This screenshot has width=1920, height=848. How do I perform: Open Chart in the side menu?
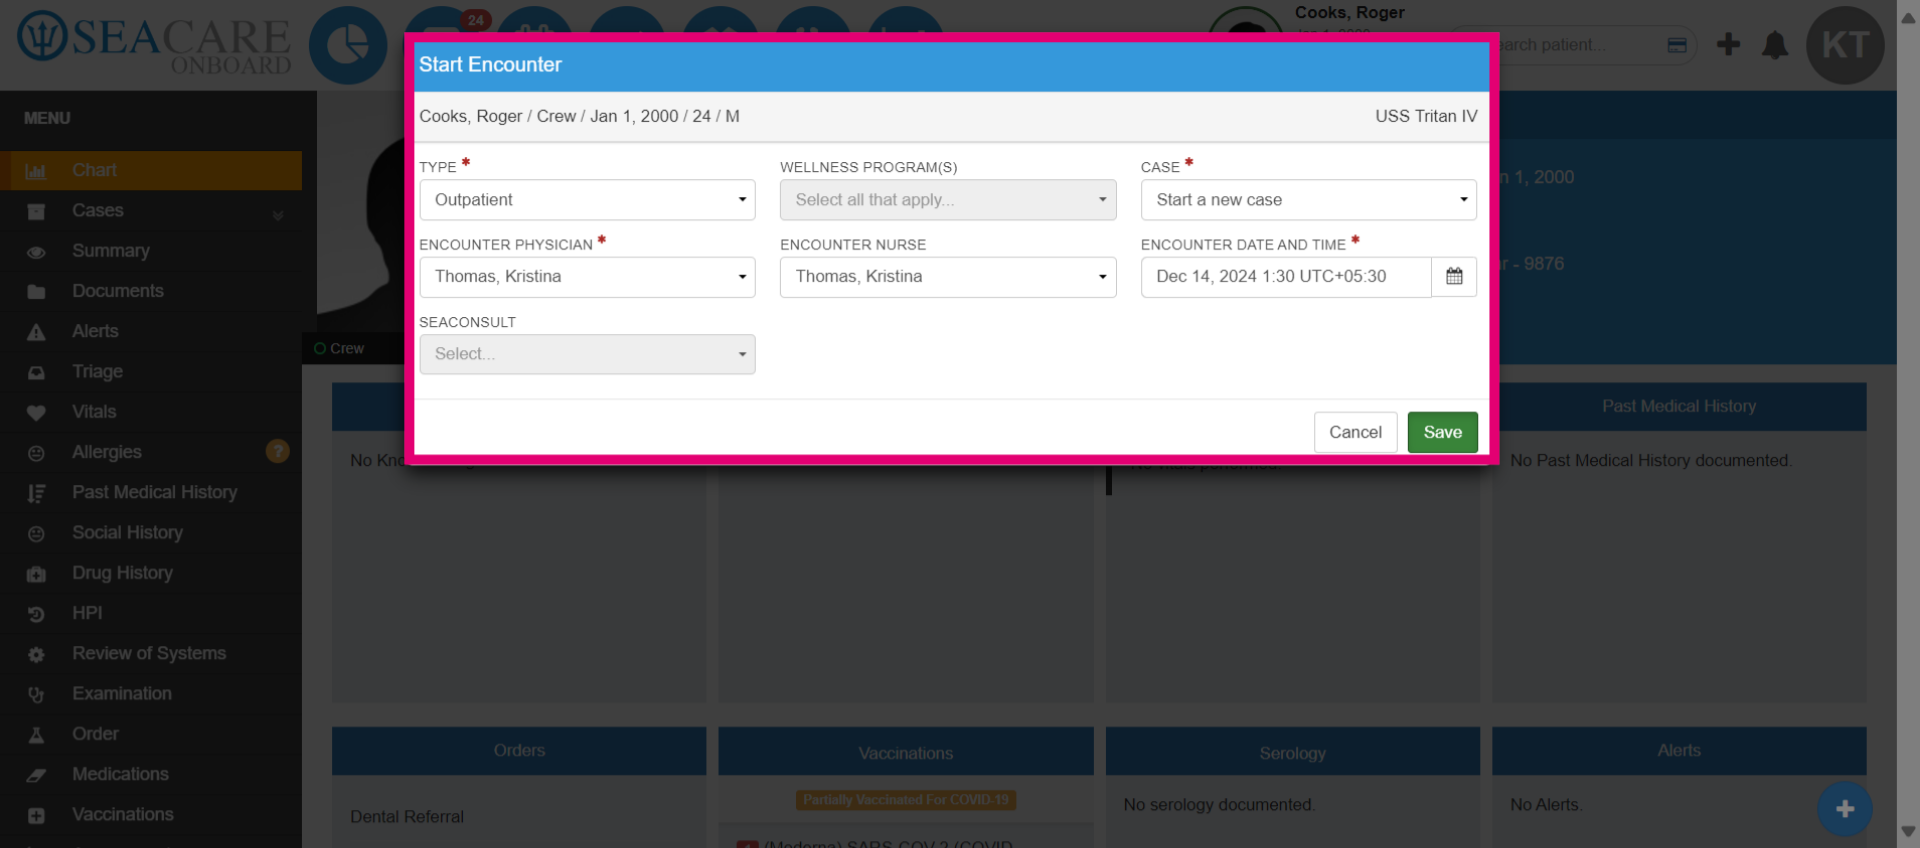pos(151,171)
